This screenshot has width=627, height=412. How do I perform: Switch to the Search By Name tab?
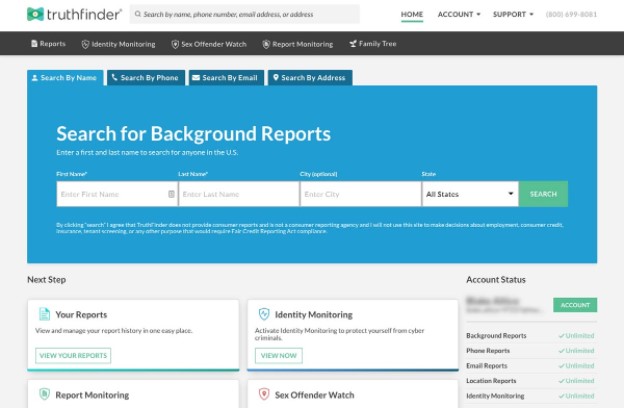coord(65,78)
